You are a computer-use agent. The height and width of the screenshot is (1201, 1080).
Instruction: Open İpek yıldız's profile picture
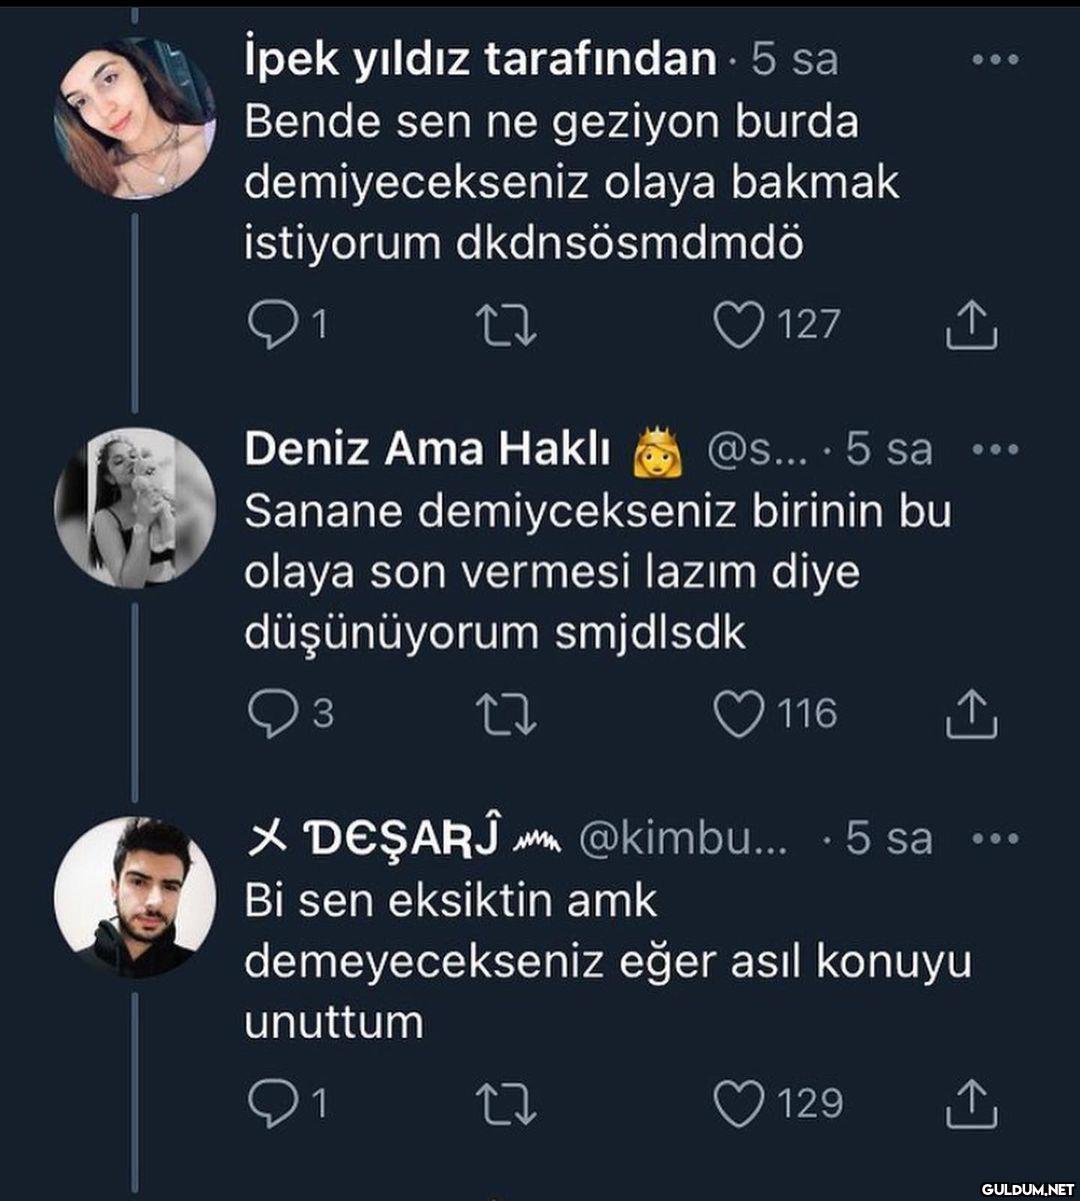[134, 118]
